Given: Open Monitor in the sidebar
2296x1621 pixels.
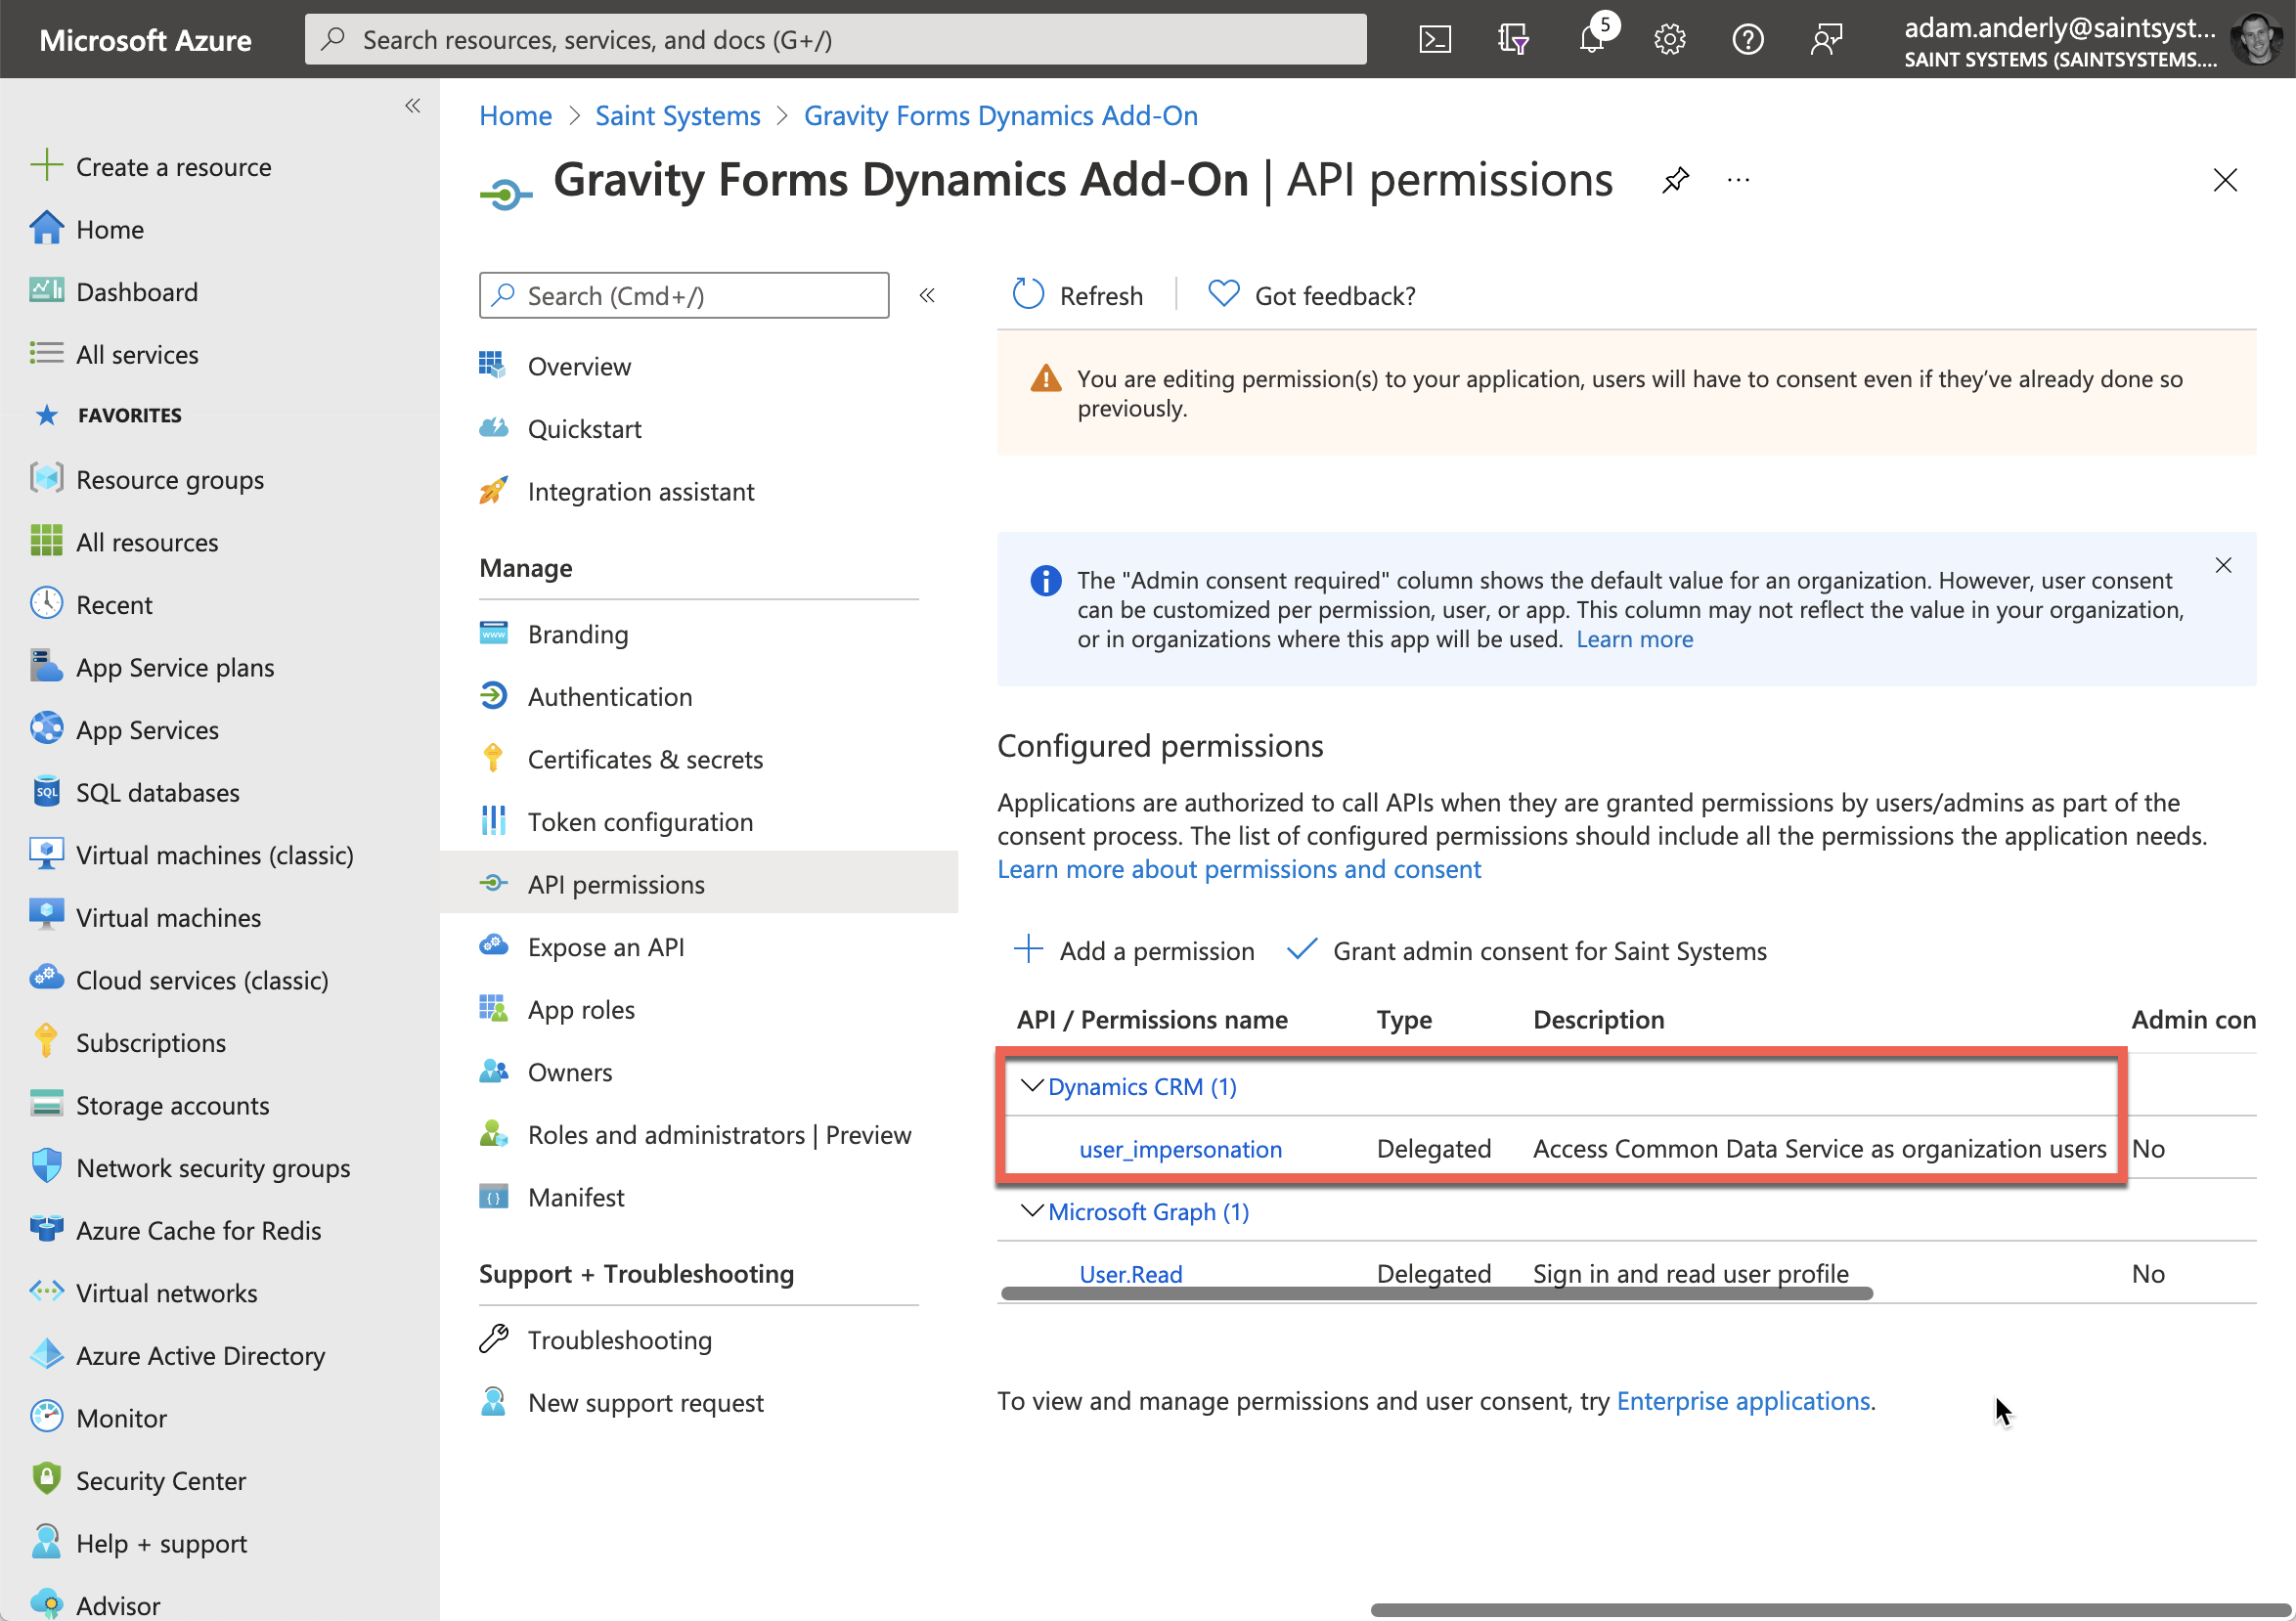Looking at the screenshot, I should 122,1418.
